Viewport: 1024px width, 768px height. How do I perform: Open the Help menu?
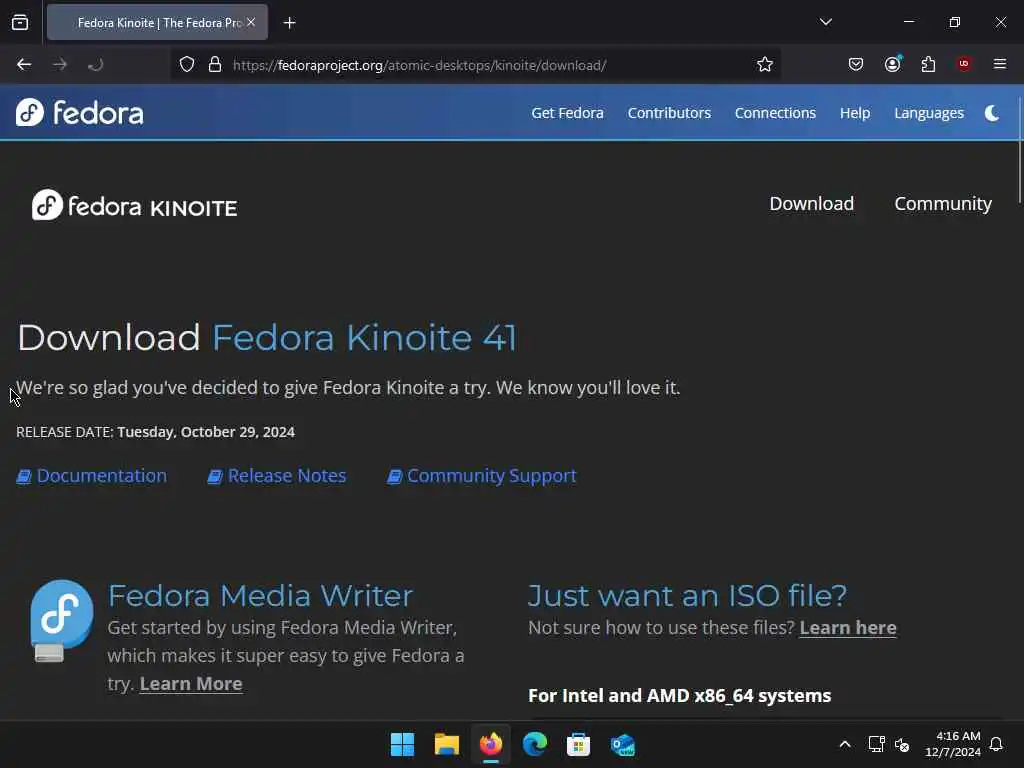tap(854, 113)
